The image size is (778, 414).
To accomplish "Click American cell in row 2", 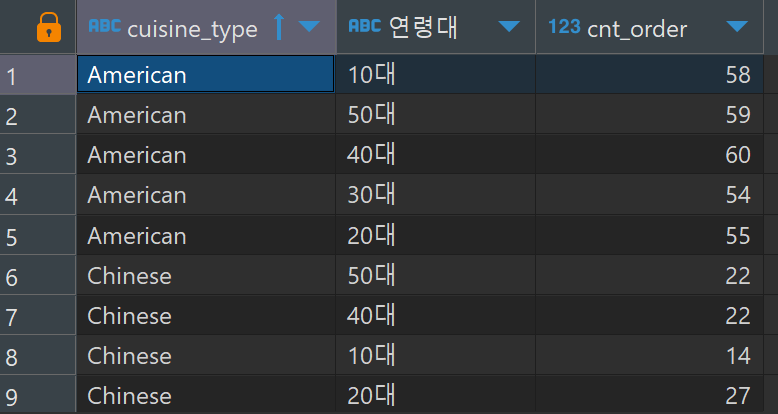I will (206, 115).
